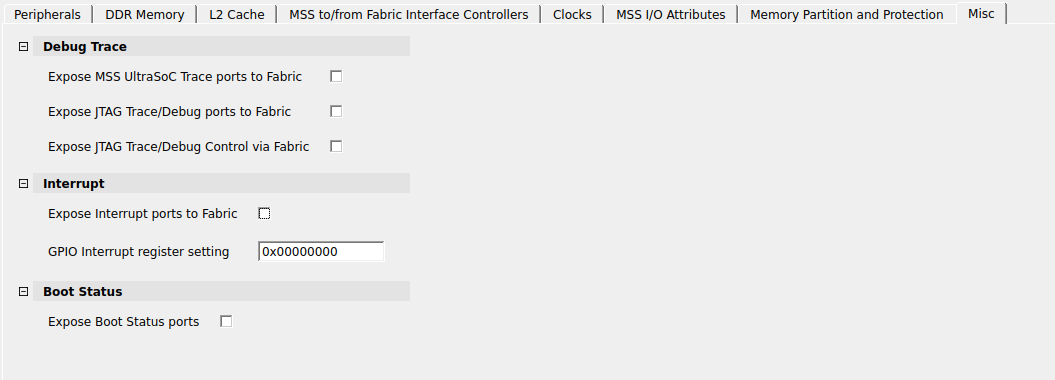Collapse Interrupt section using minus box
This screenshot has width=1055, height=380.
click(24, 184)
